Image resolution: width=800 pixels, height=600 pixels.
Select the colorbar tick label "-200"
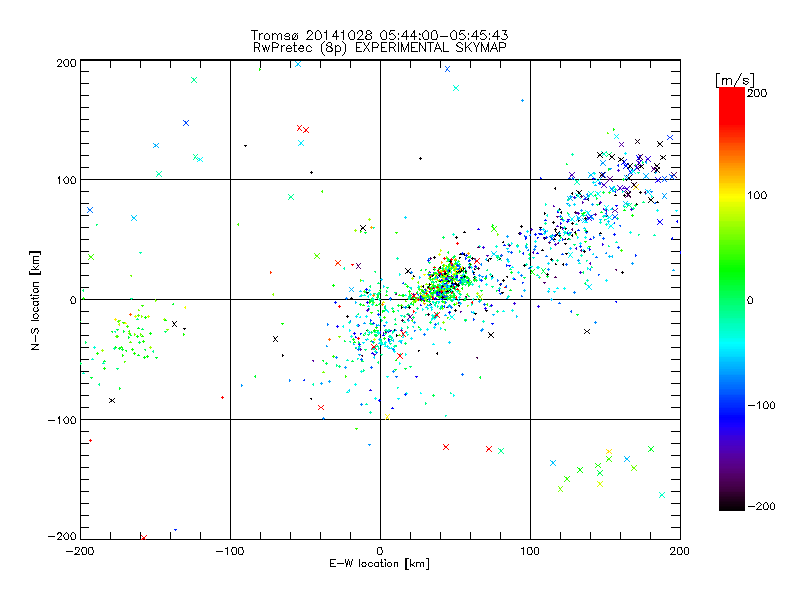point(761,507)
